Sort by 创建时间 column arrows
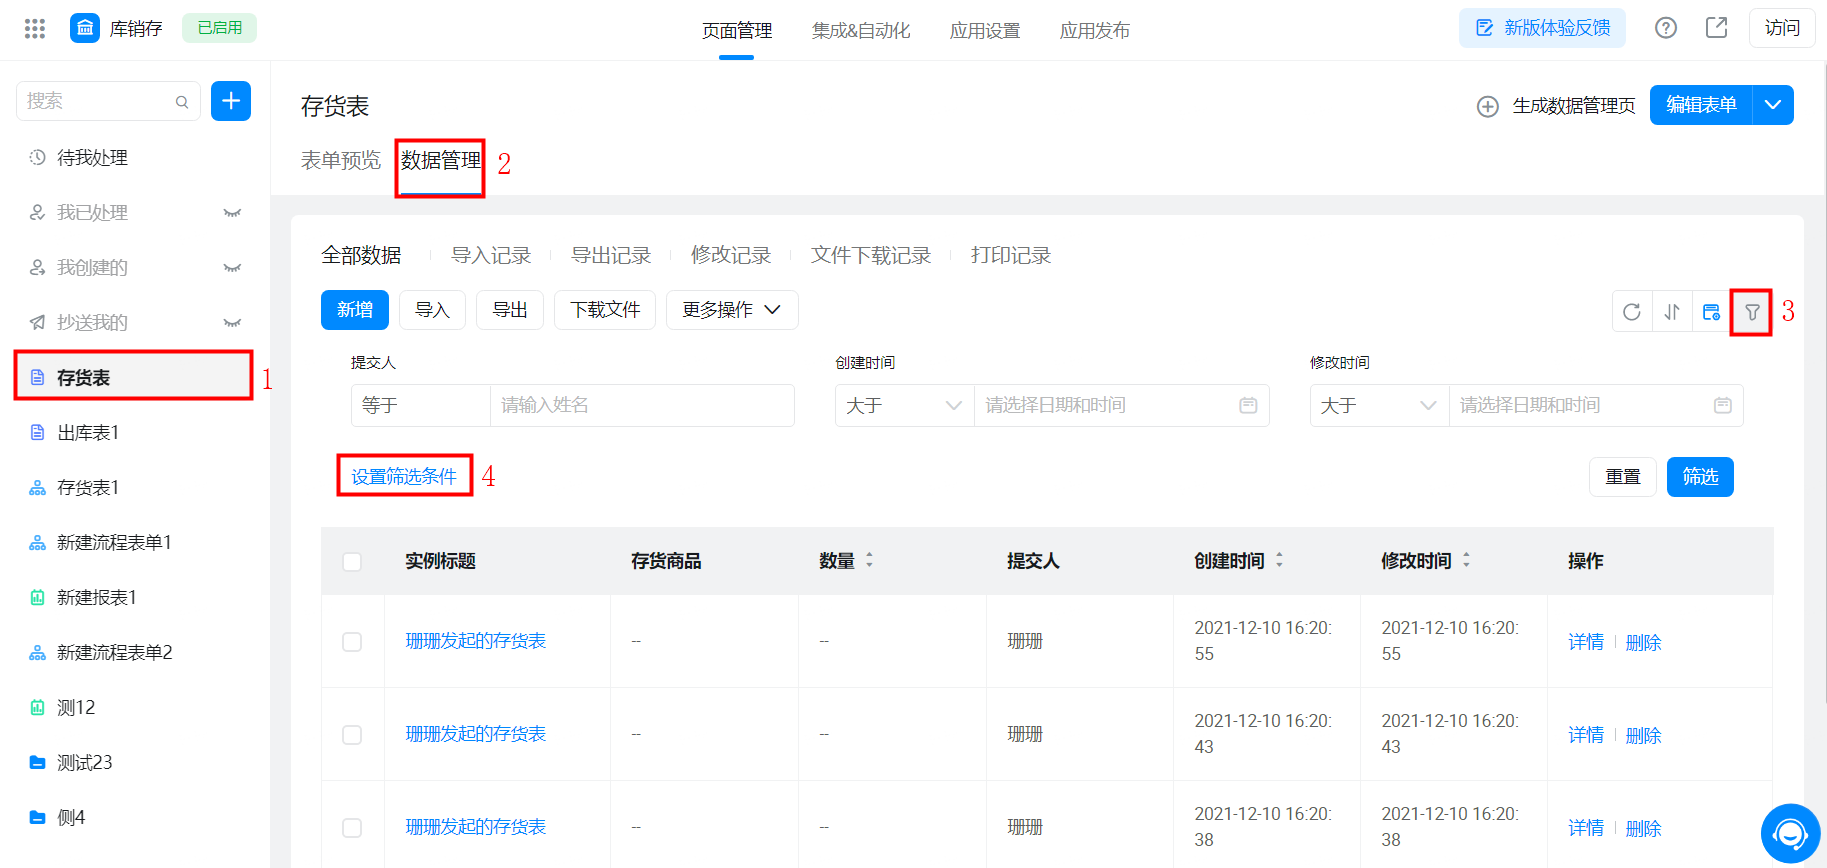 pyautogui.click(x=1279, y=560)
